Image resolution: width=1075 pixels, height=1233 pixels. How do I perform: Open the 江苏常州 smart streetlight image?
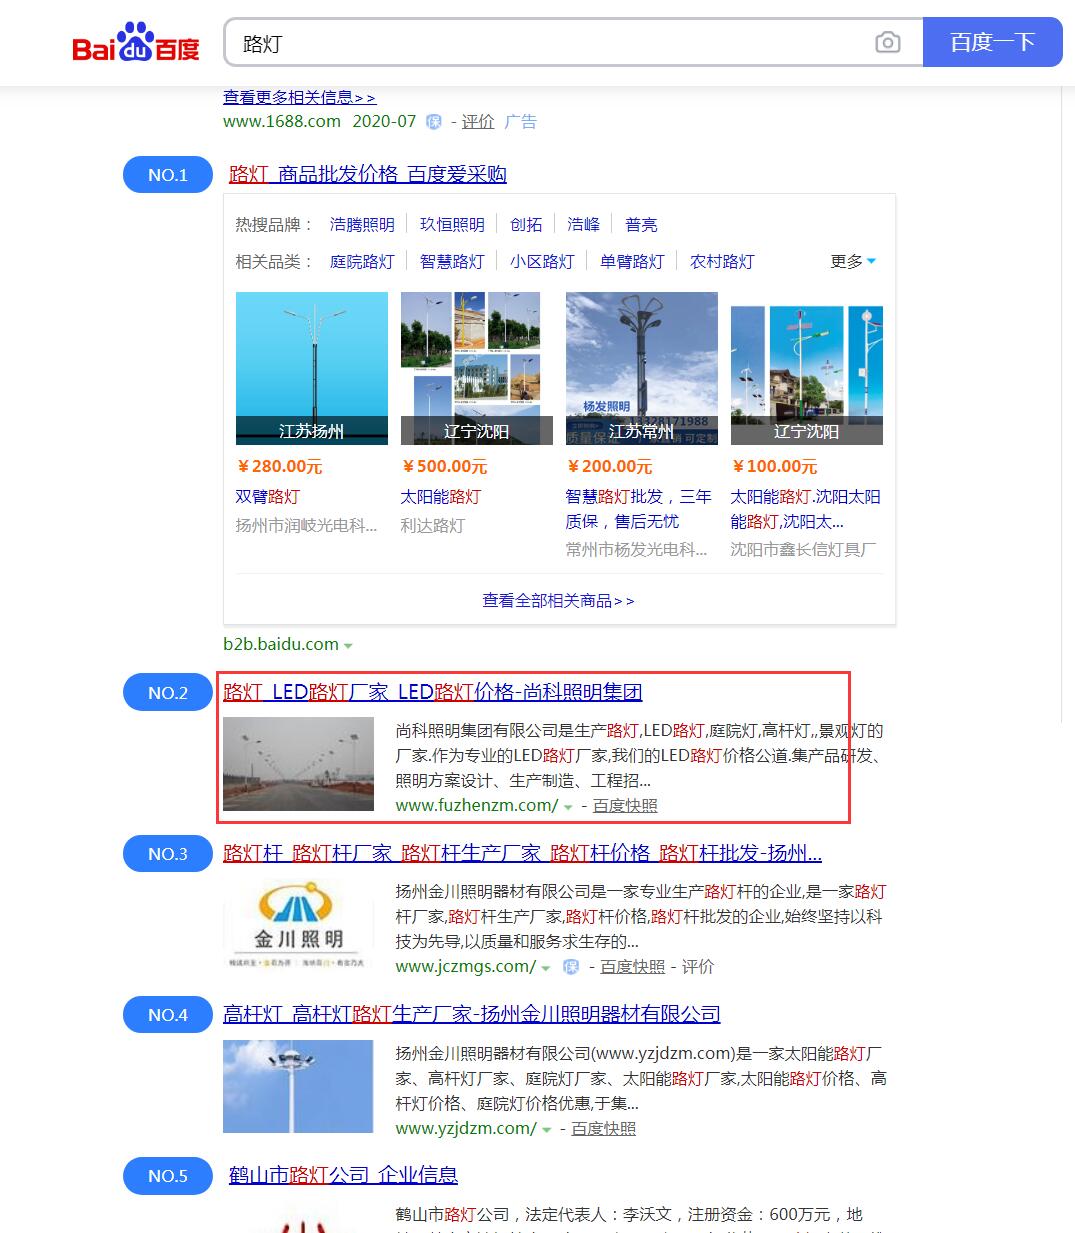pyautogui.click(x=642, y=368)
